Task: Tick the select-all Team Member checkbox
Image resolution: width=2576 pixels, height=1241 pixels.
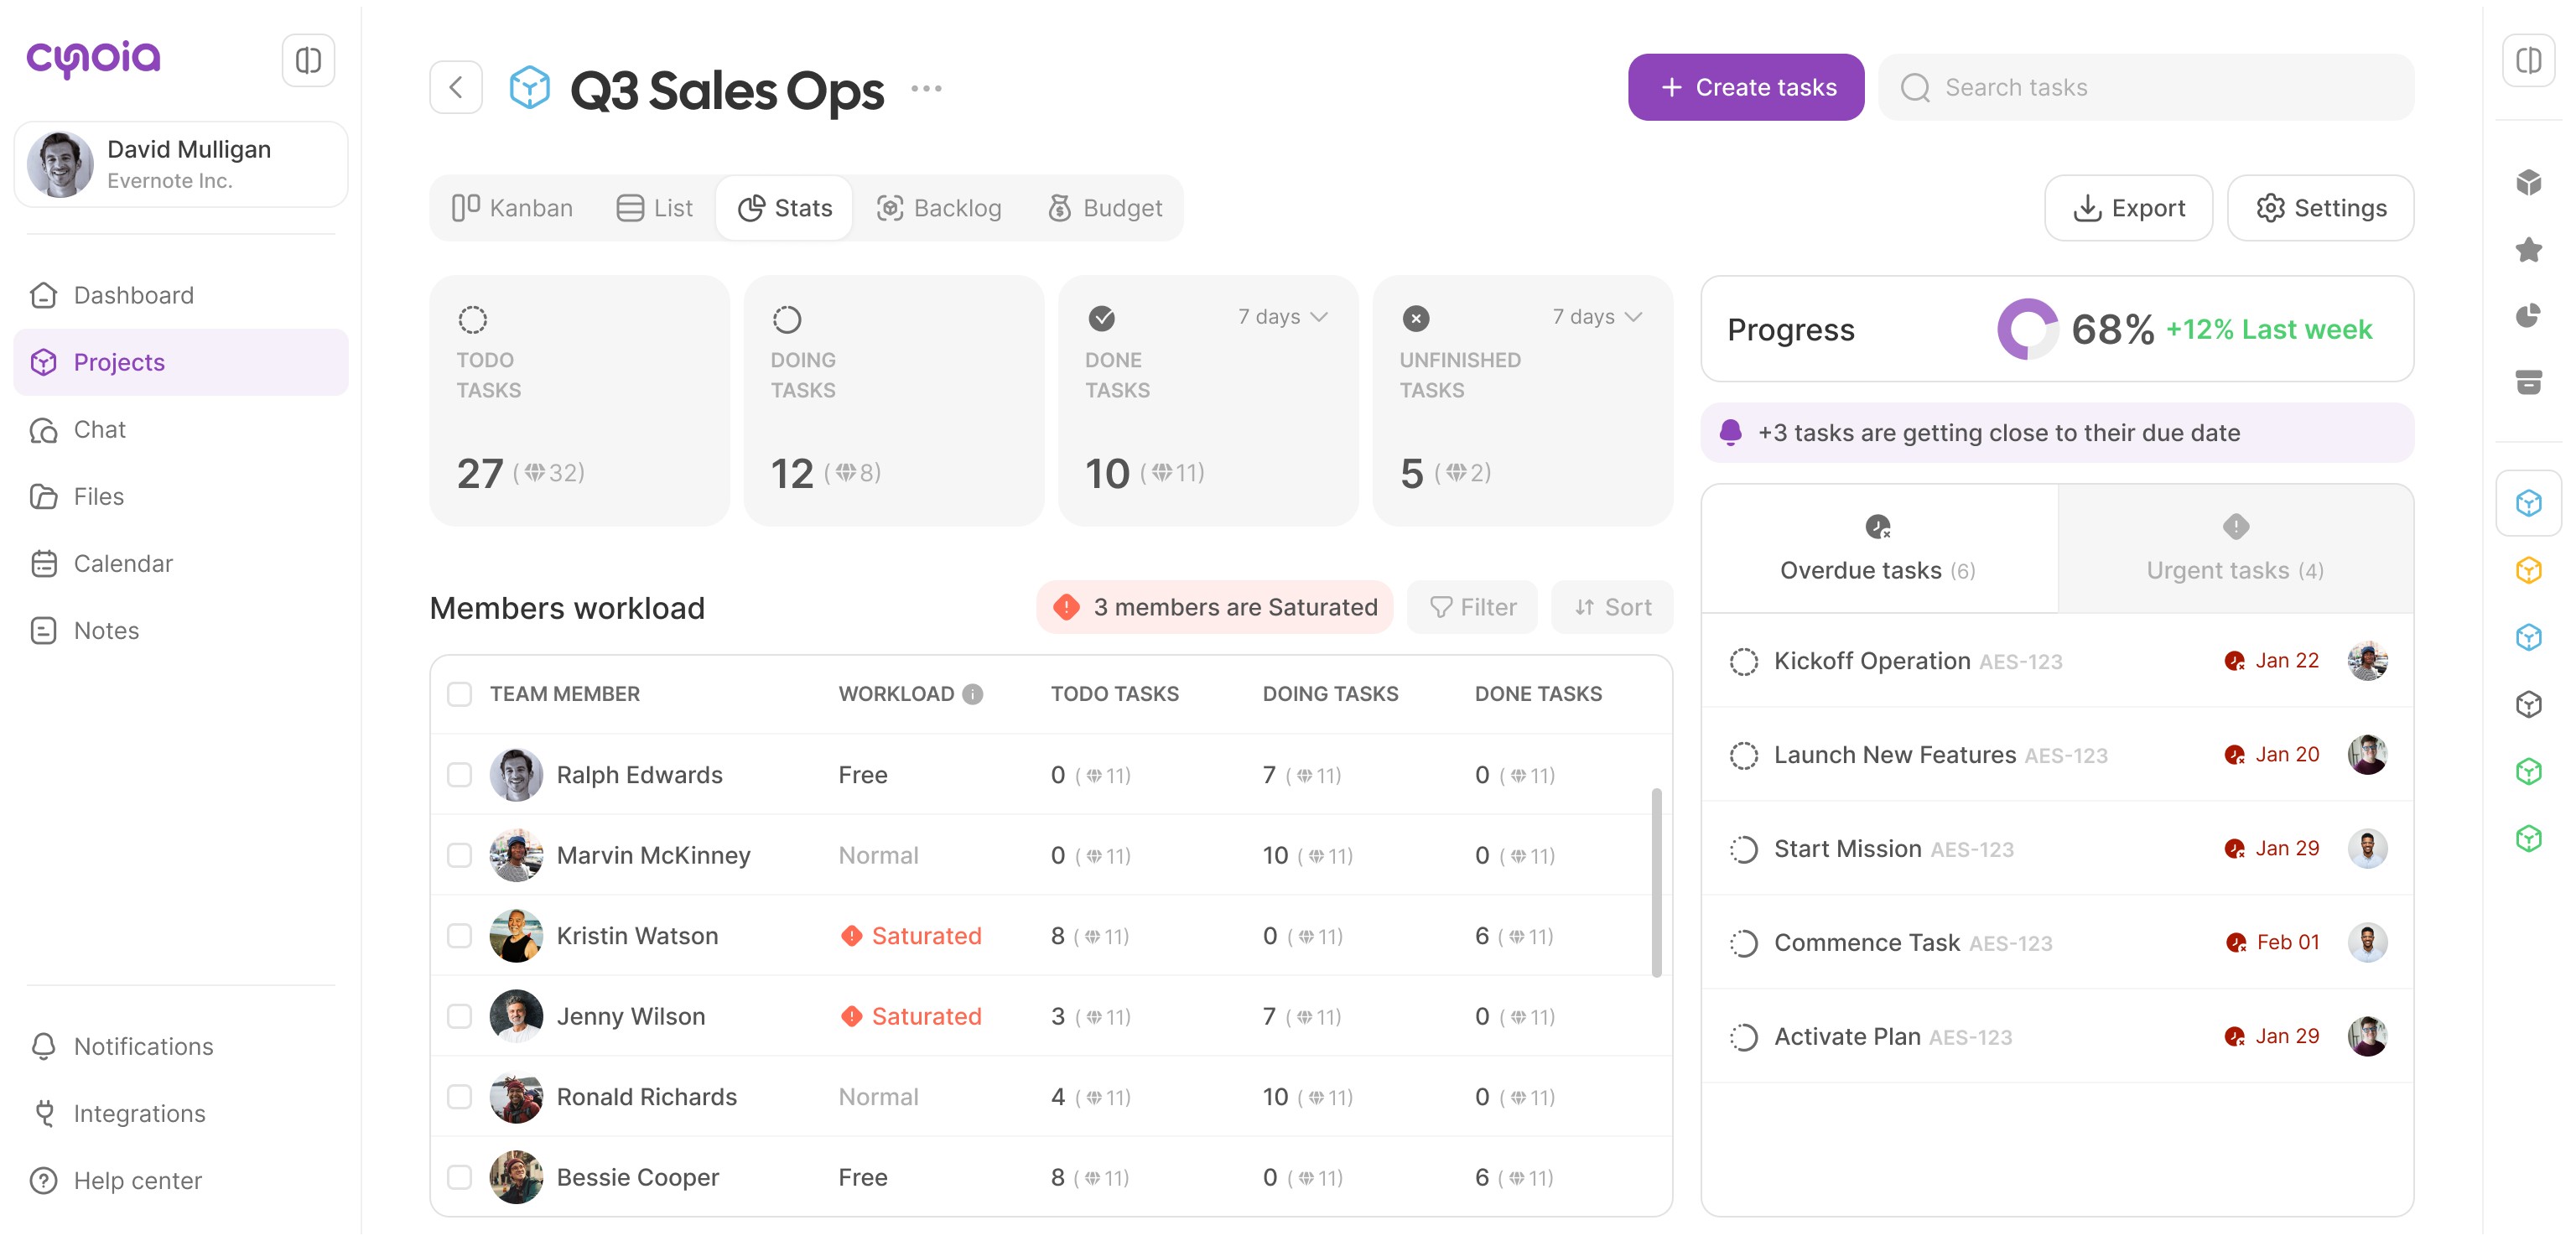Action: tap(459, 694)
